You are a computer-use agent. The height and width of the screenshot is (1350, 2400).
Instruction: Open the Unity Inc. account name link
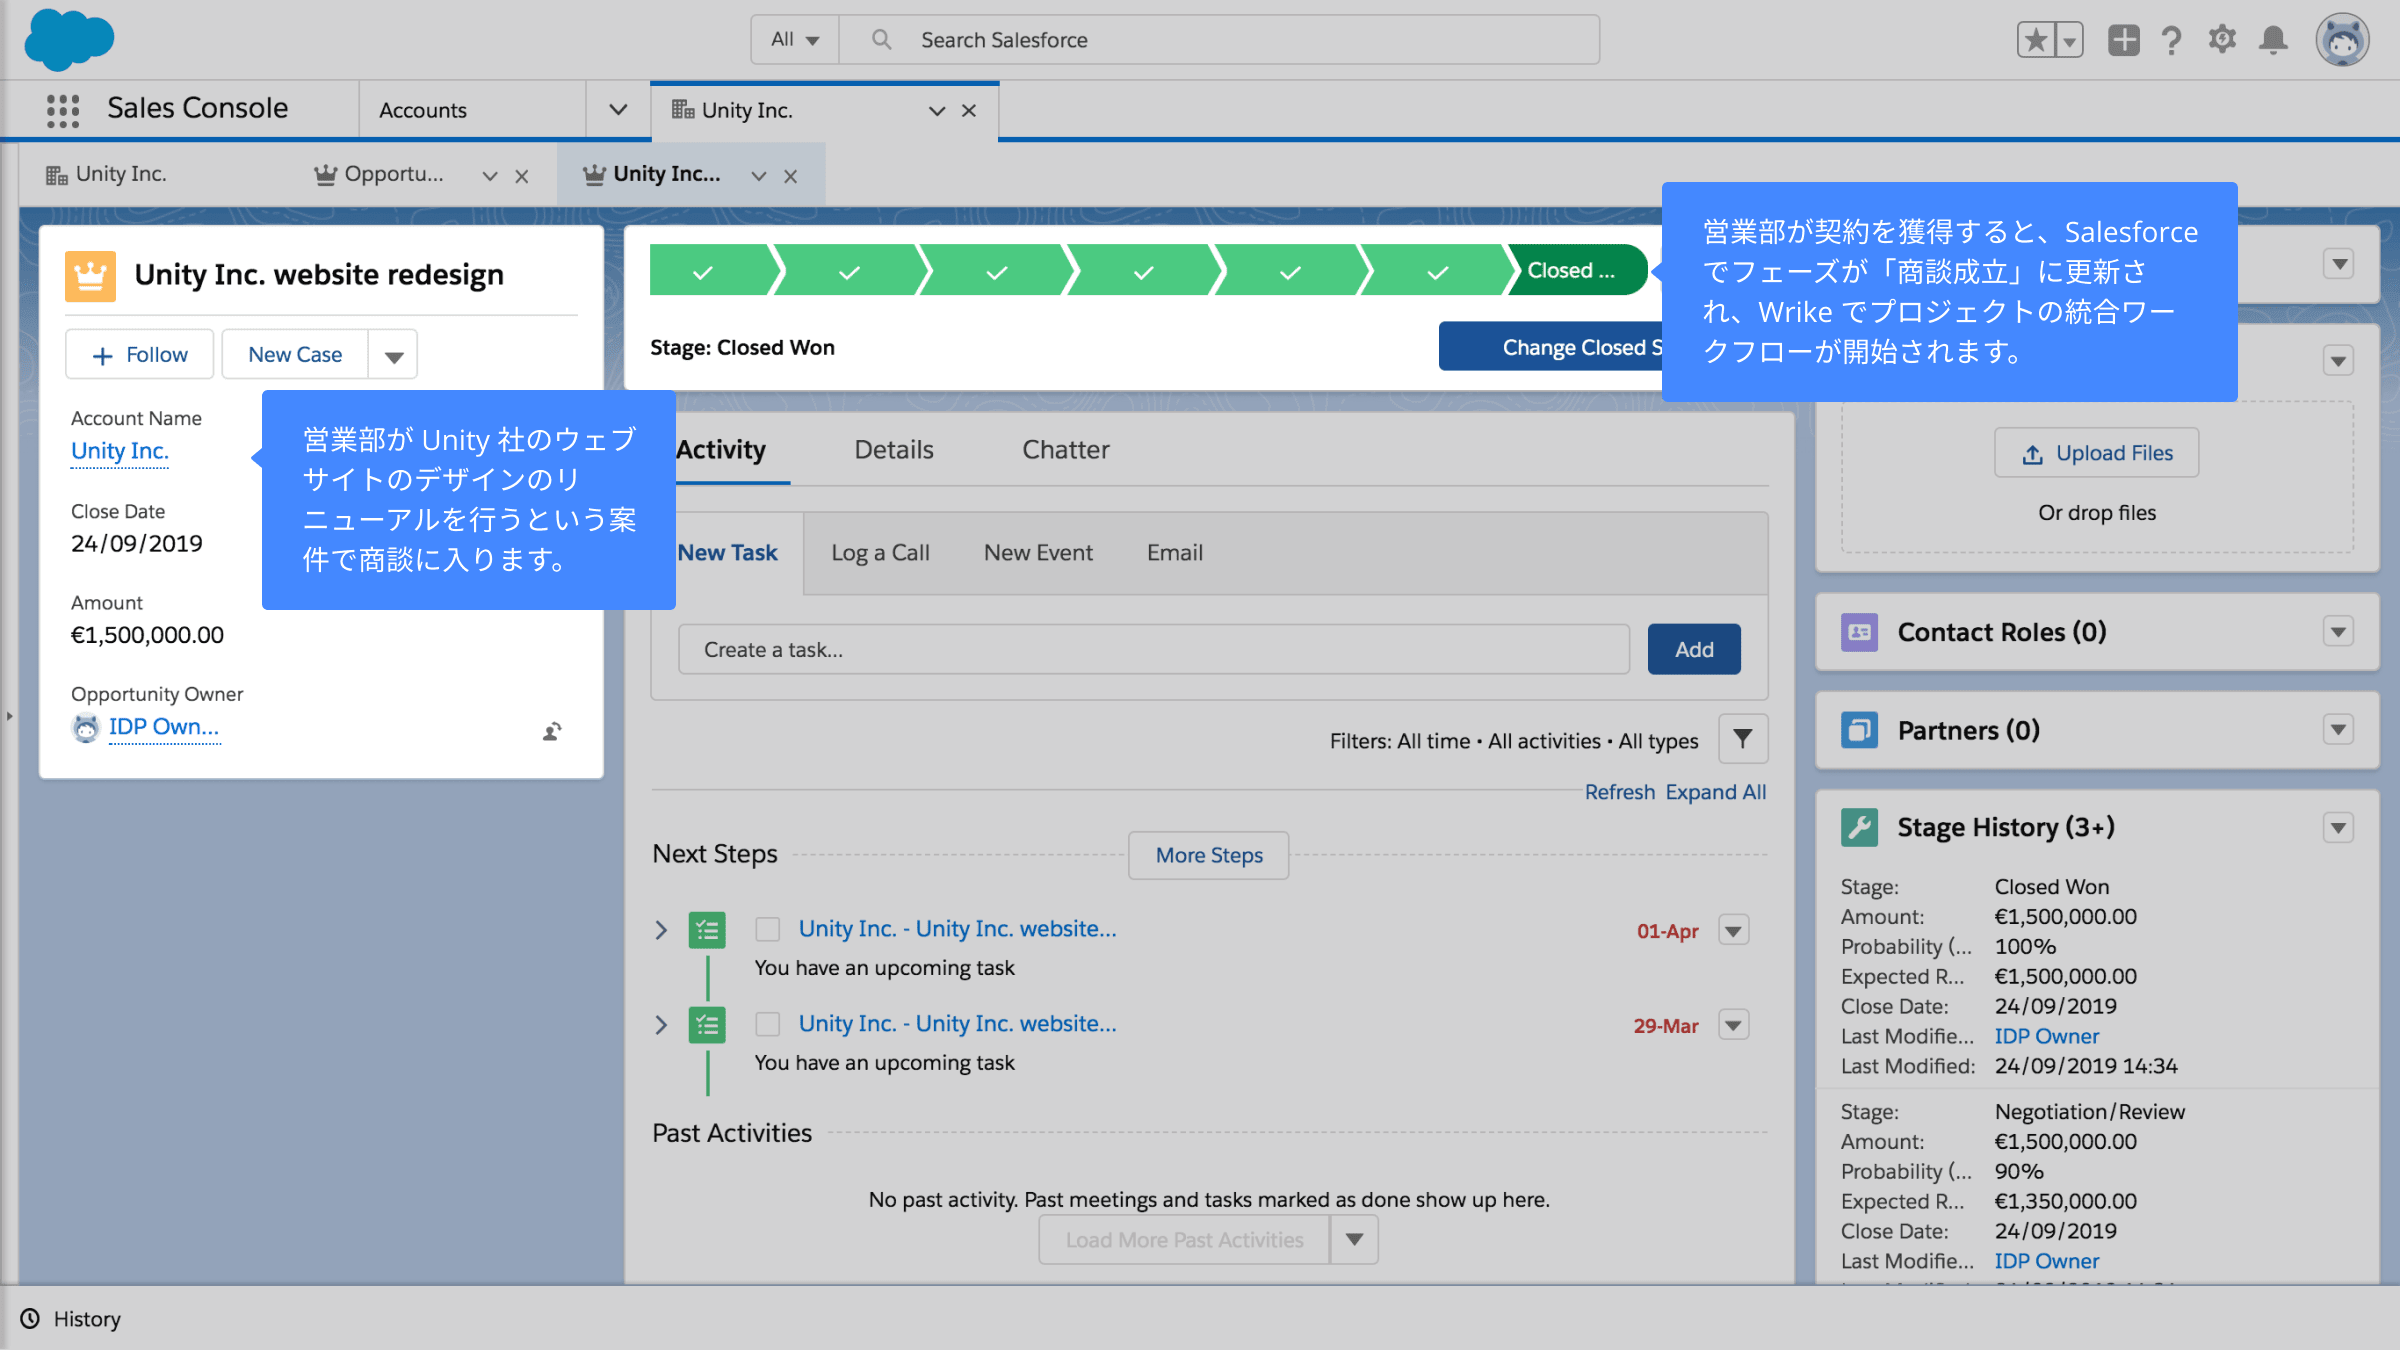point(120,451)
